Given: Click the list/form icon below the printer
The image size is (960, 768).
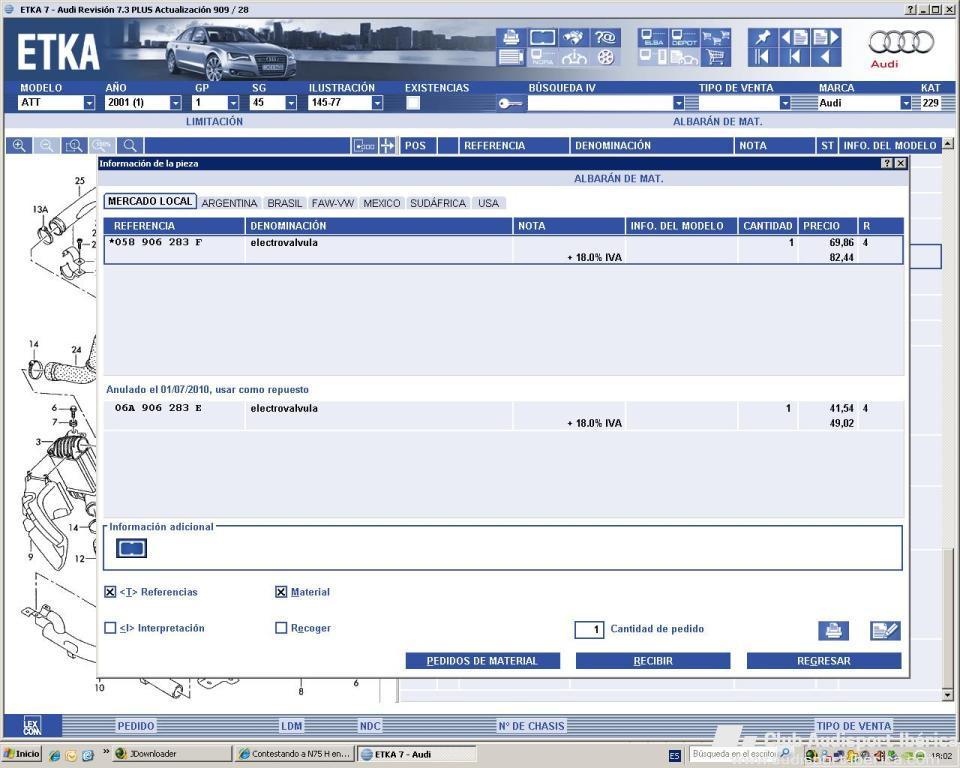Looking at the screenshot, I should click(x=511, y=58).
